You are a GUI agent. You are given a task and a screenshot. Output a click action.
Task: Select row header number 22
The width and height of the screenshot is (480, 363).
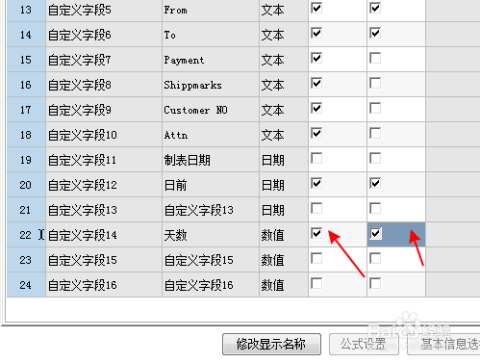pos(26,235)
